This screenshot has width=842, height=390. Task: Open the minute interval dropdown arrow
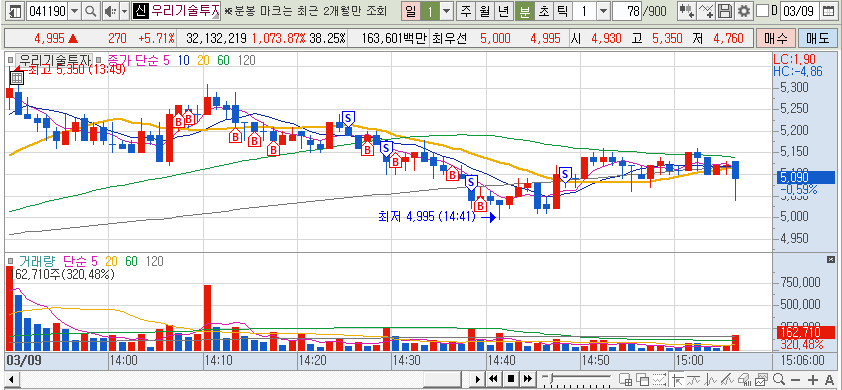point(604,10)
